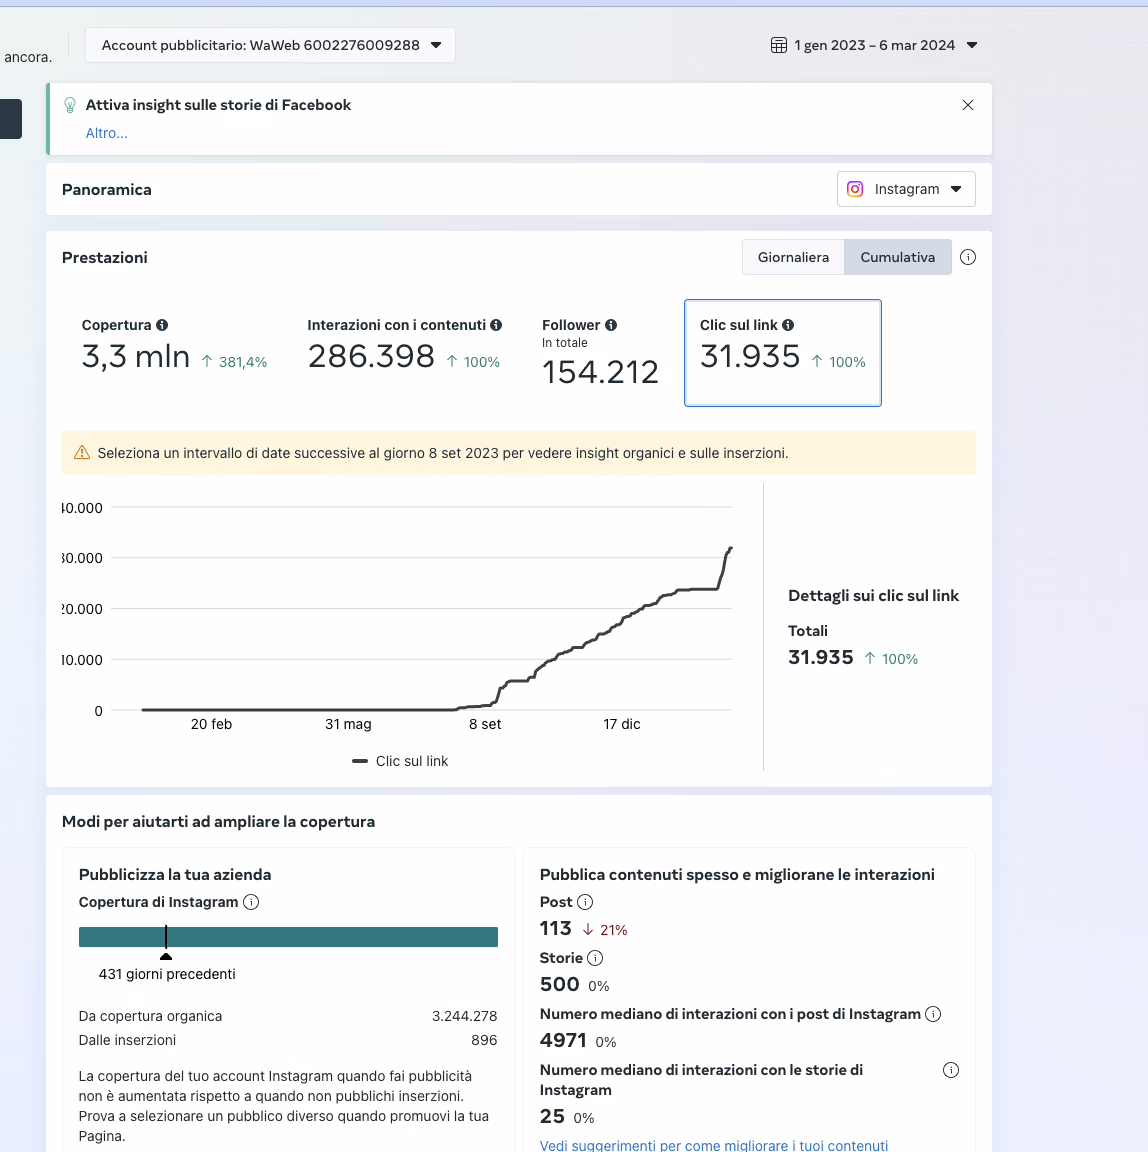Click the warning triangle in the date notice
1148x1152 pixels.
[82, 452]
